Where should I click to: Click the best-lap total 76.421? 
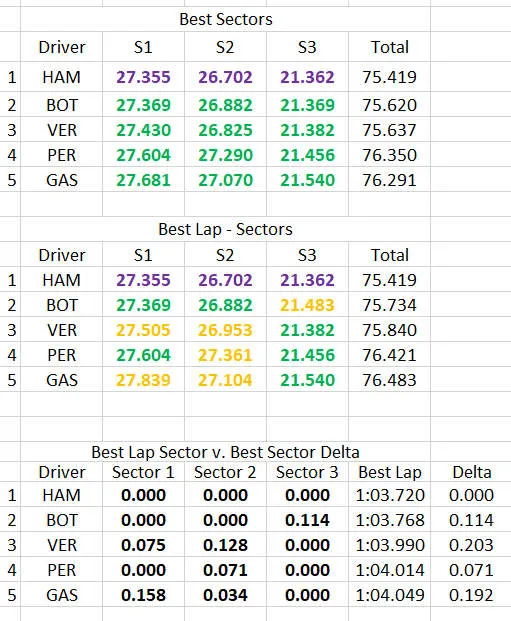coord(390,355)
